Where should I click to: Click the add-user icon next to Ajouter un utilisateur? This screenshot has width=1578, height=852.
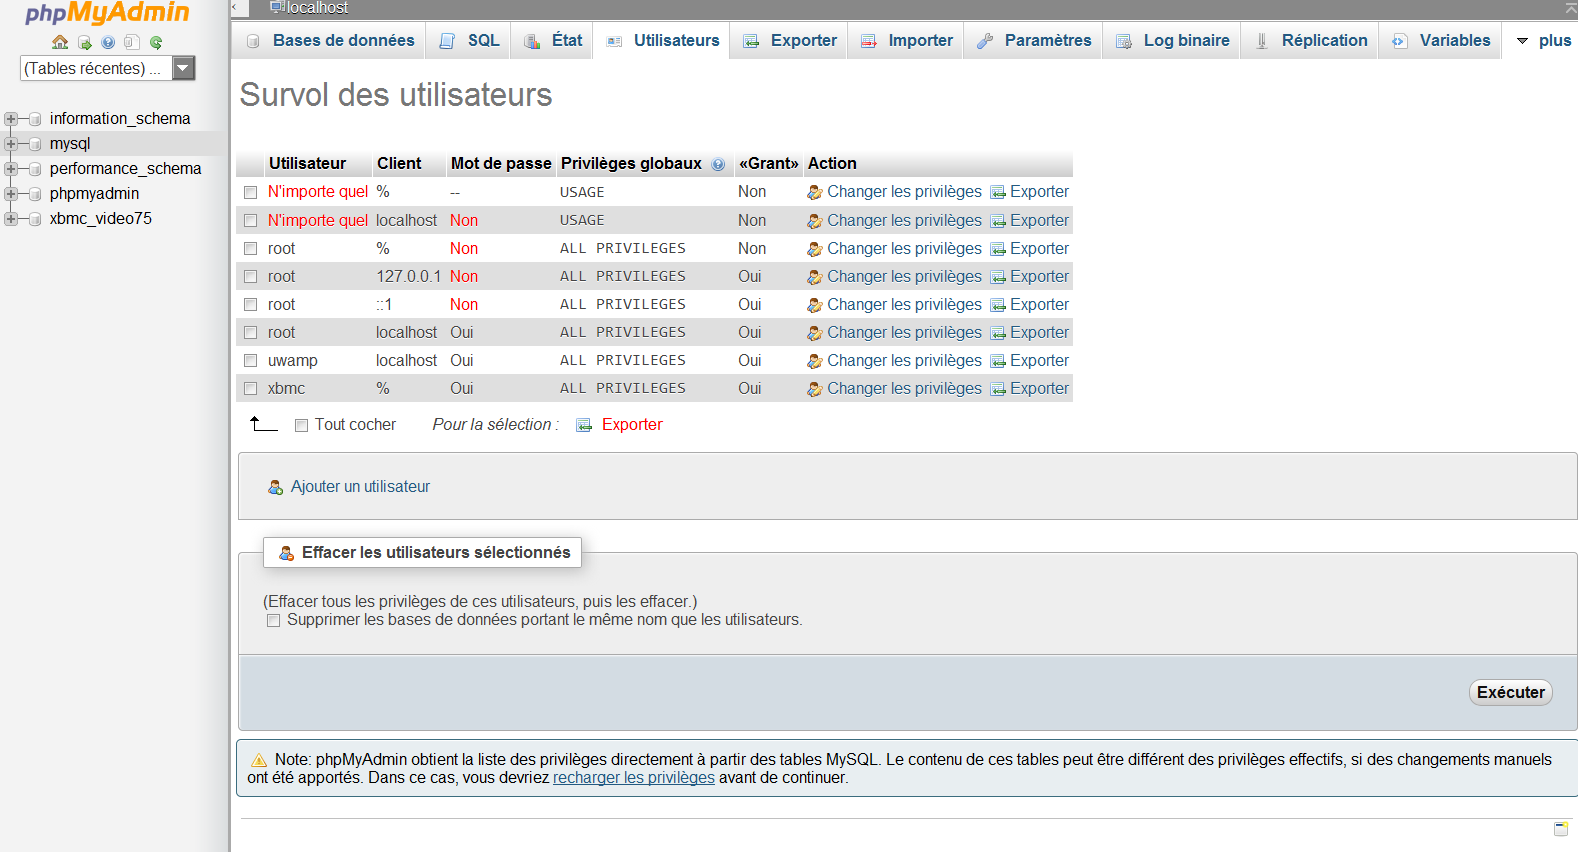tap(276, 487)
